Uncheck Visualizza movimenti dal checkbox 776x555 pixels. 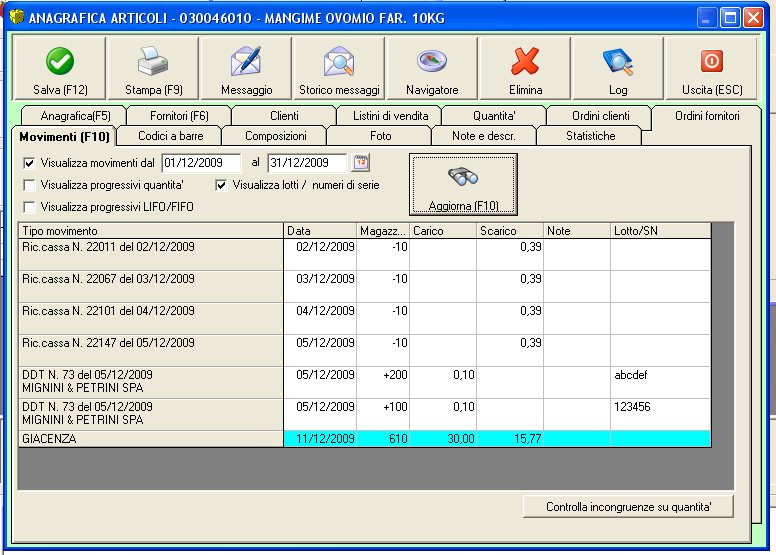click(29, 163)
